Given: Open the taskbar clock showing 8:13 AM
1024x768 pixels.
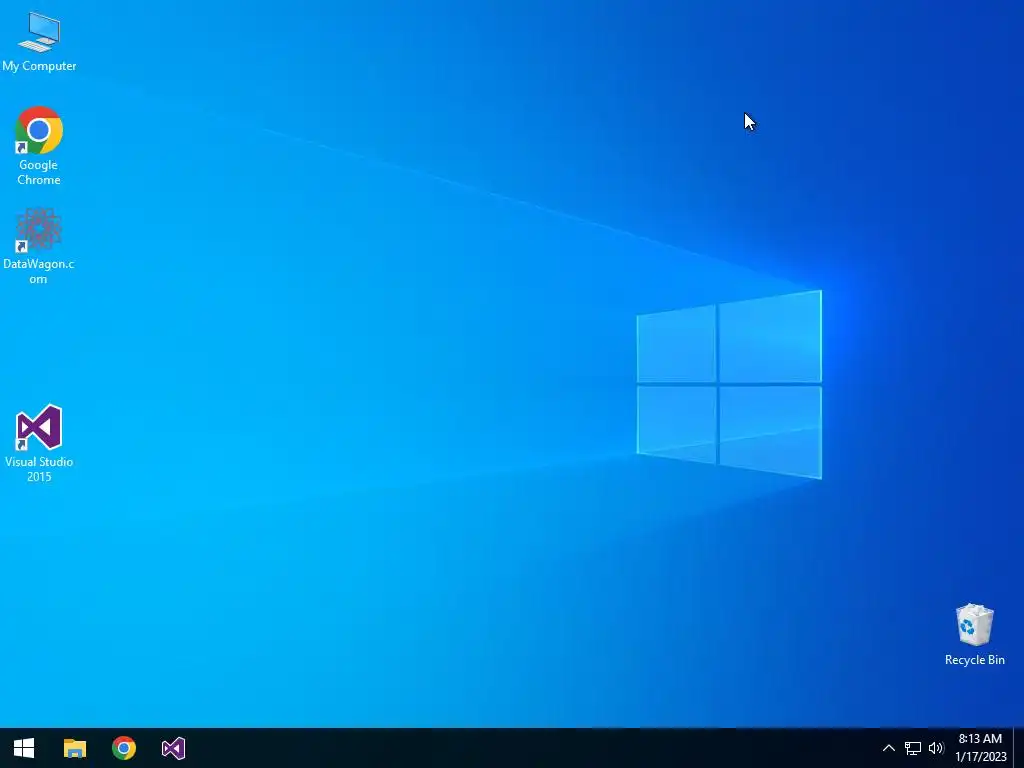Looking at the screenshot, I should (x=980, y=748).
